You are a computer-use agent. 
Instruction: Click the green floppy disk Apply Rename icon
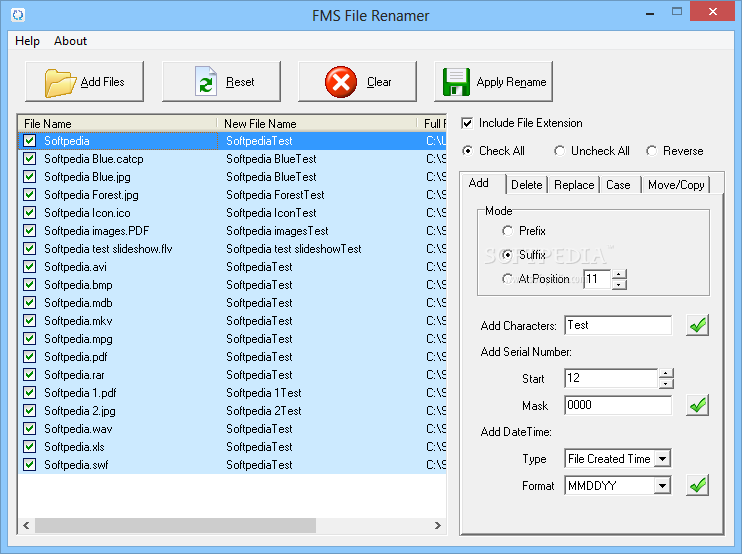click(456, 82)
